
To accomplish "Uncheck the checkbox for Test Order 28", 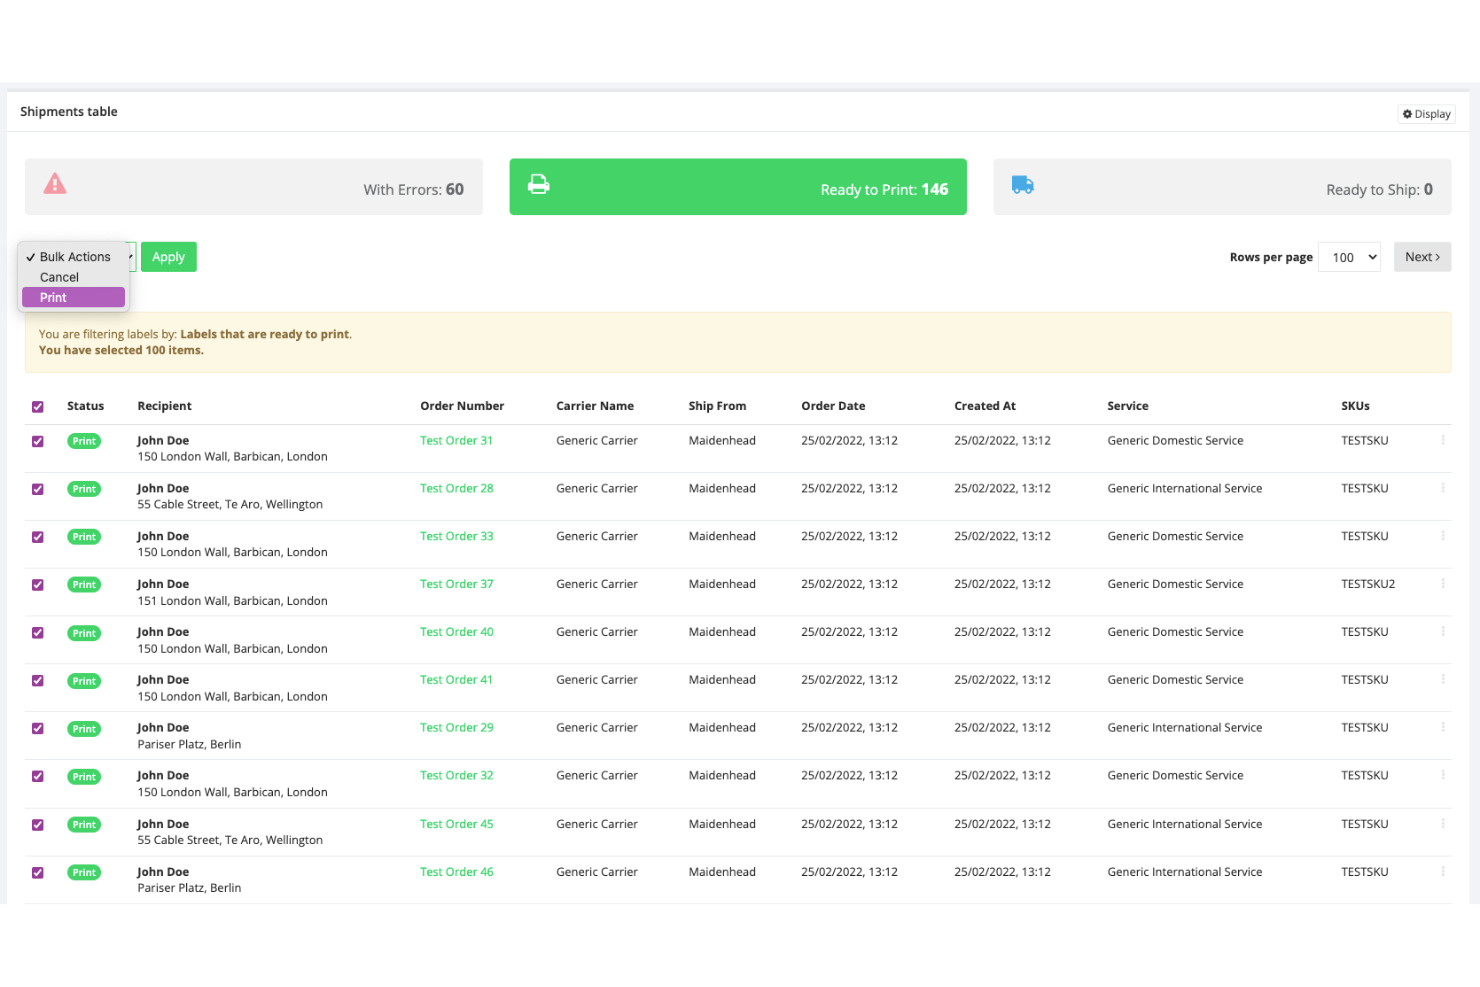I will coord(38,489).
